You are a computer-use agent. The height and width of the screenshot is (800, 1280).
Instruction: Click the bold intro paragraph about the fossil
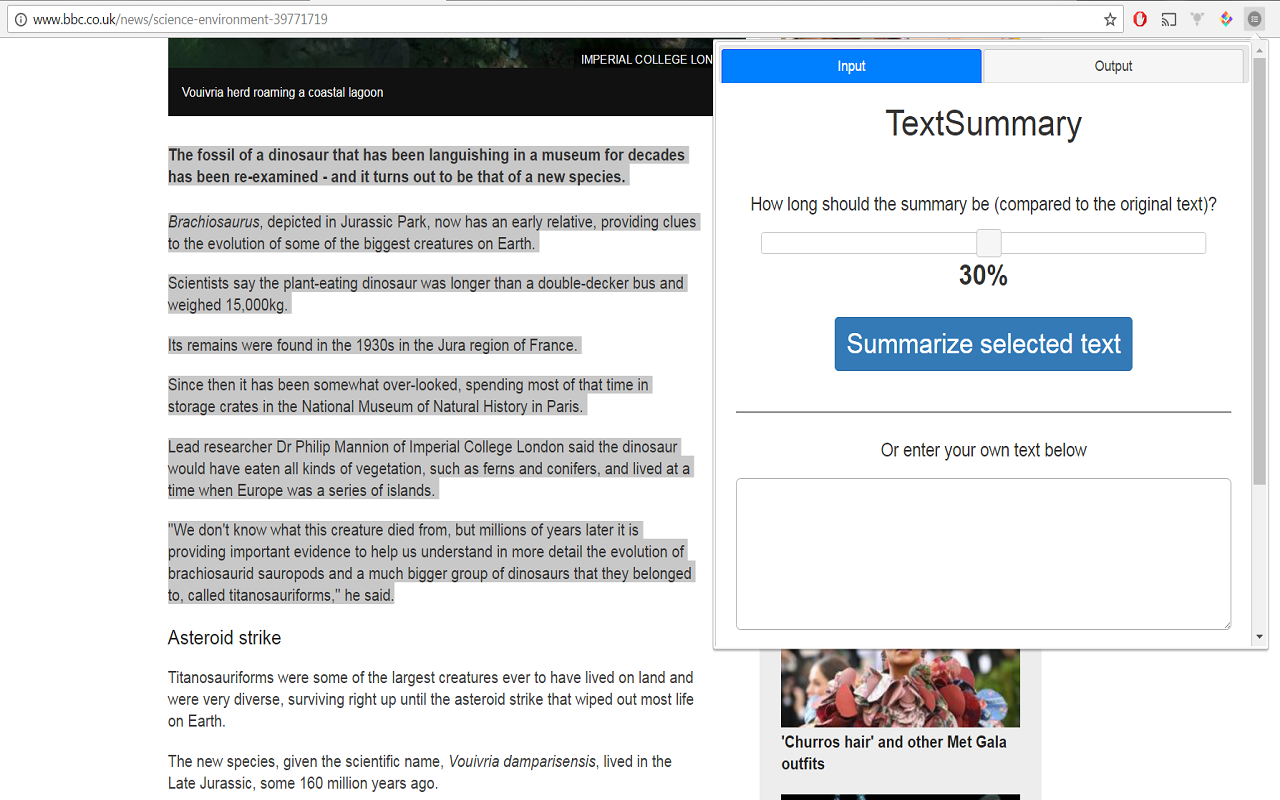(x=427, y=166)
